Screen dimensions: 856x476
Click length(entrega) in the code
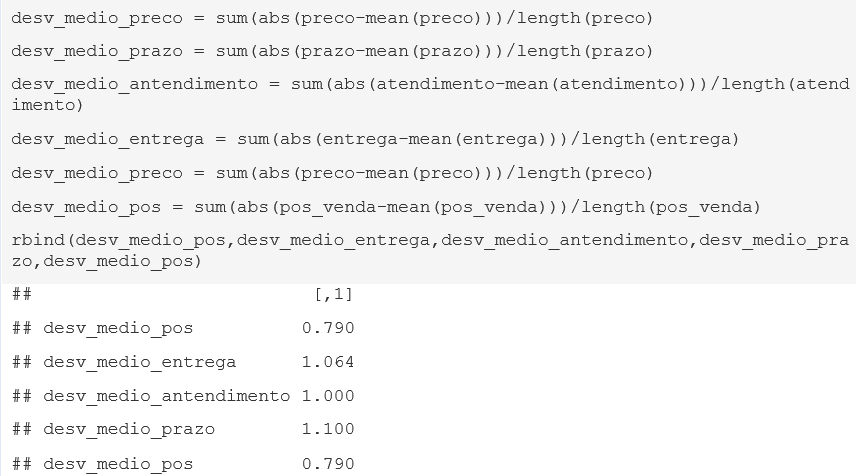[660, 140]
